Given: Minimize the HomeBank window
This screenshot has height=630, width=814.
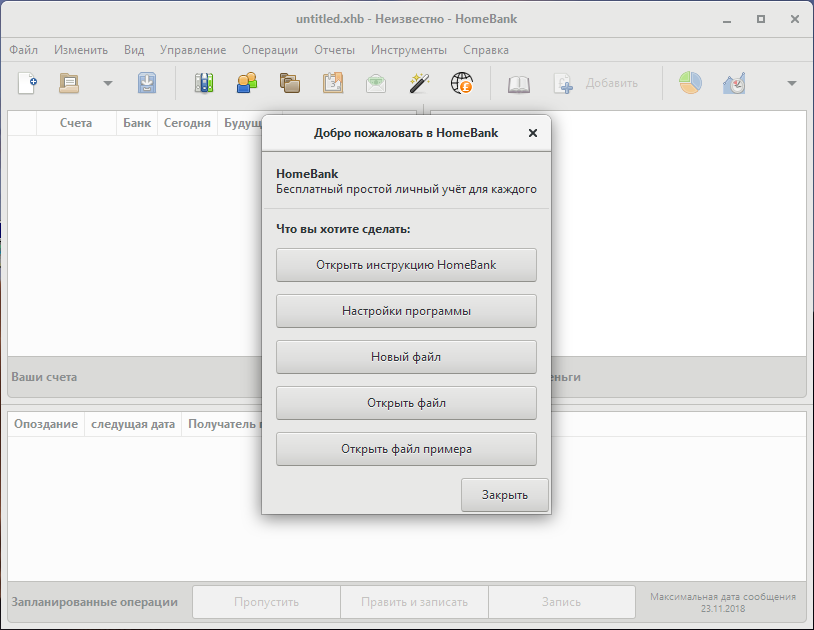Looking at the screenshot, I should (x=727, y=20).
